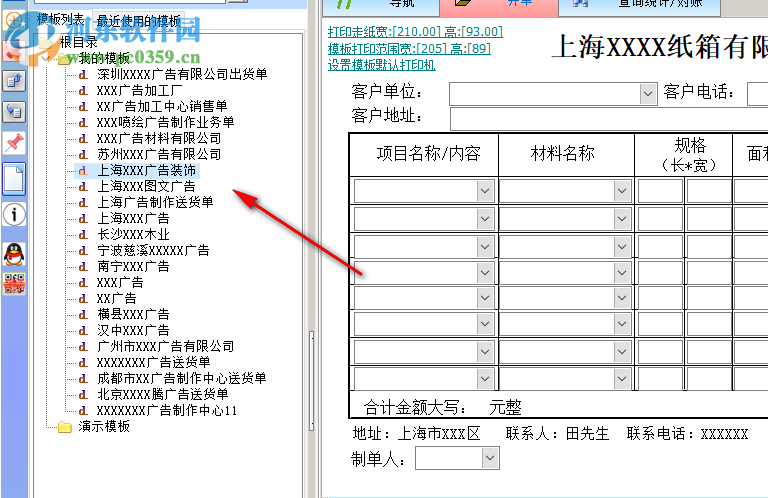
Task: Select template 上海XXX广告装饰
Action: point(146,170)
